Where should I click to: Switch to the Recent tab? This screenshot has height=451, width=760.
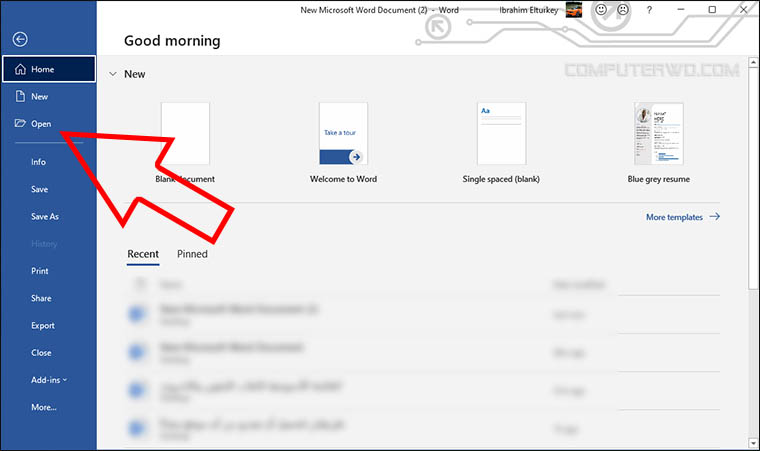pyautogui.click(x=143, y=254)
